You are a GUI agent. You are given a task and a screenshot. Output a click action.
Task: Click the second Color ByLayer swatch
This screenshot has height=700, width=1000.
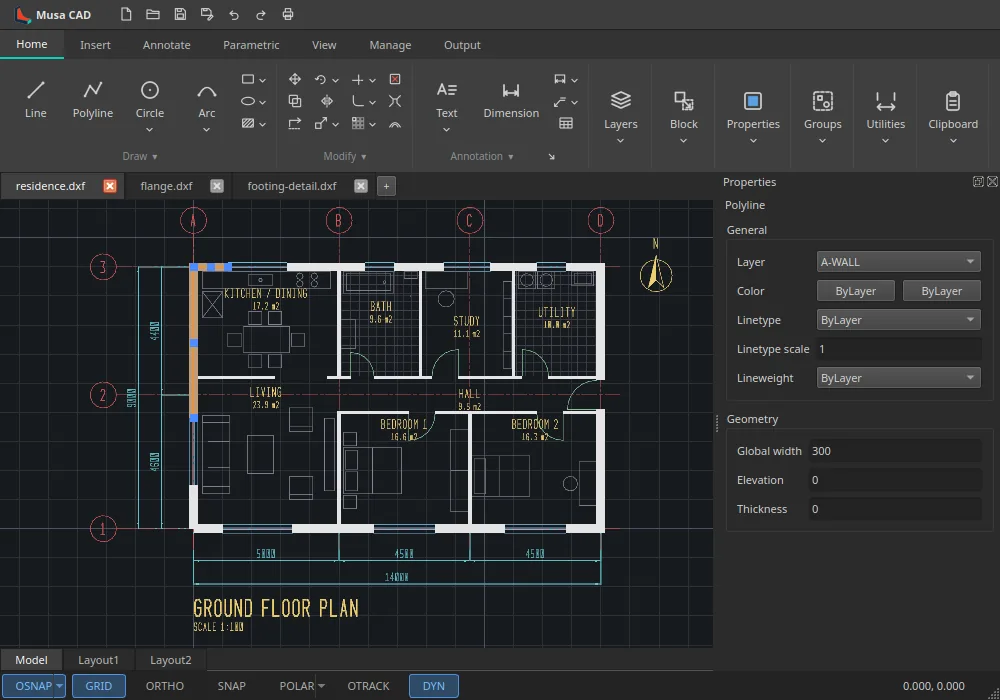(x=942, y=291)
